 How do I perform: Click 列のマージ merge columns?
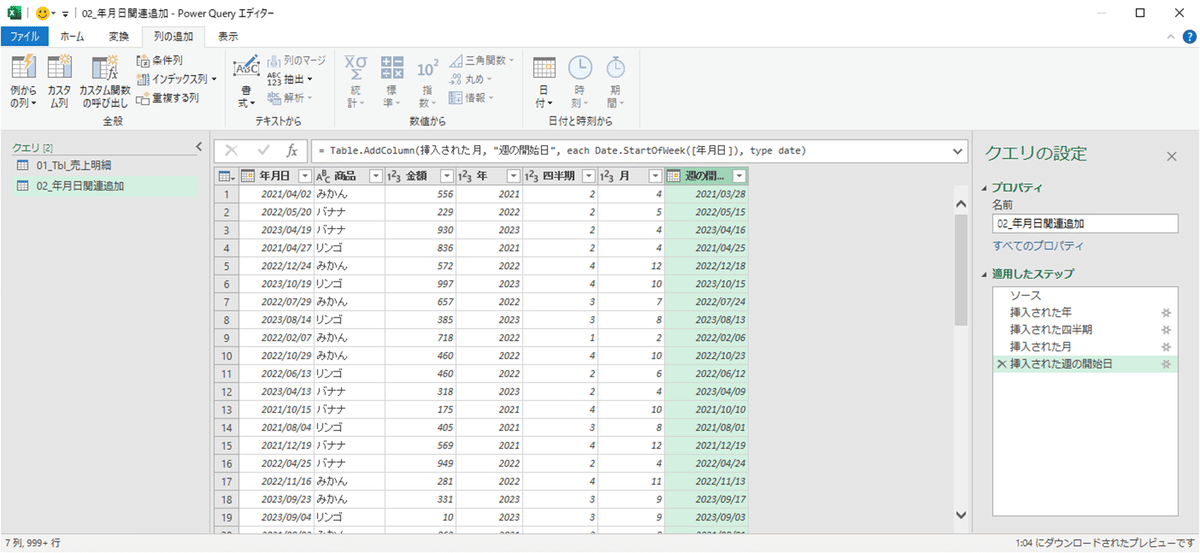click(297, 61)
